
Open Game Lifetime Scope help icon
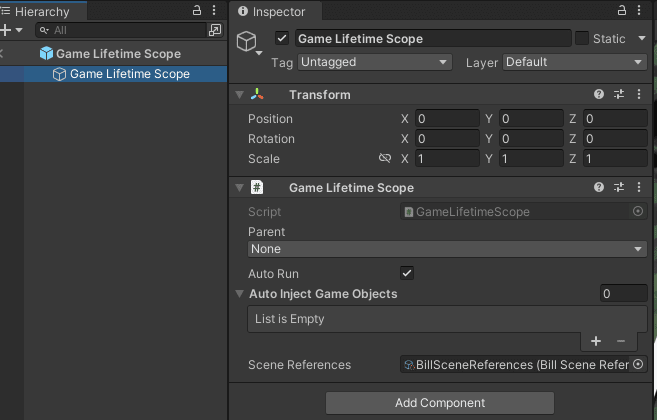[599, 187]
